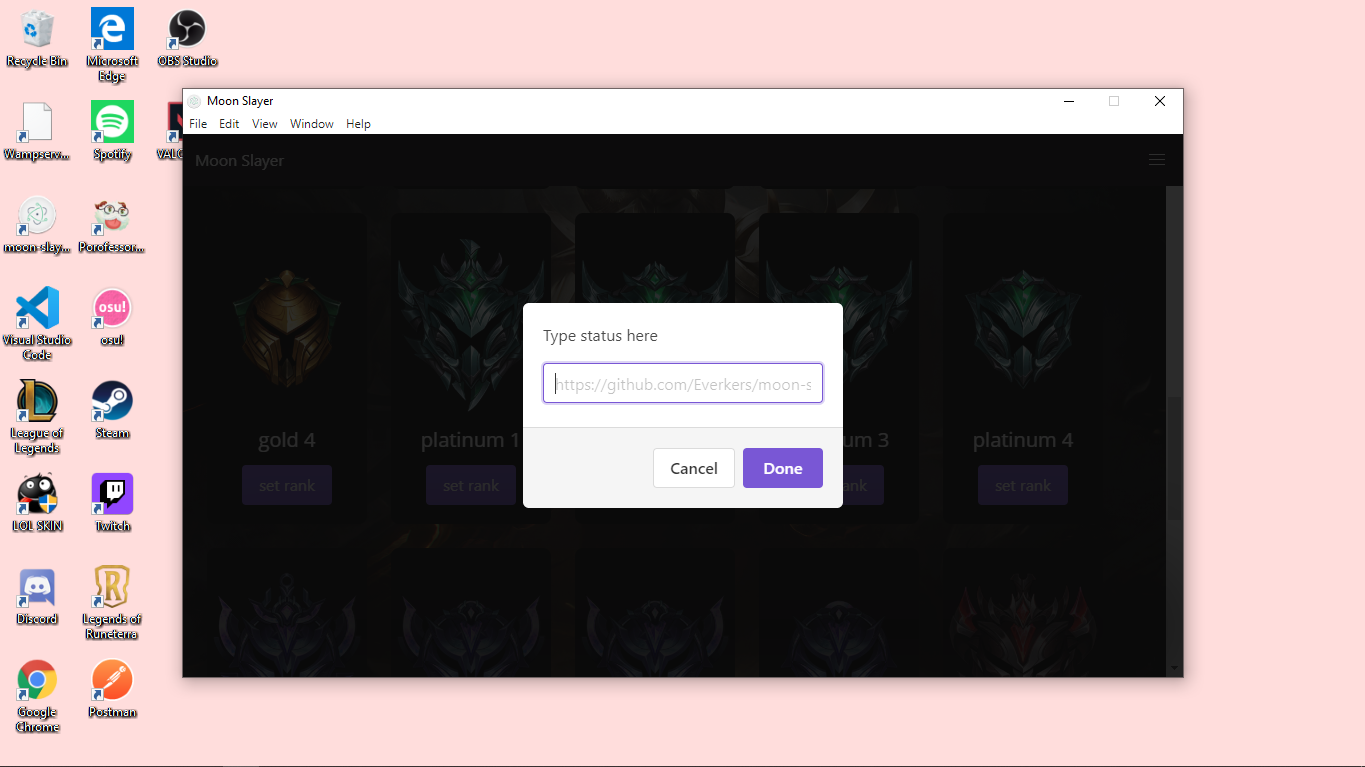Launch League of Legends shortcut
Screen dimensions: 1365x767
pos(37,417)
